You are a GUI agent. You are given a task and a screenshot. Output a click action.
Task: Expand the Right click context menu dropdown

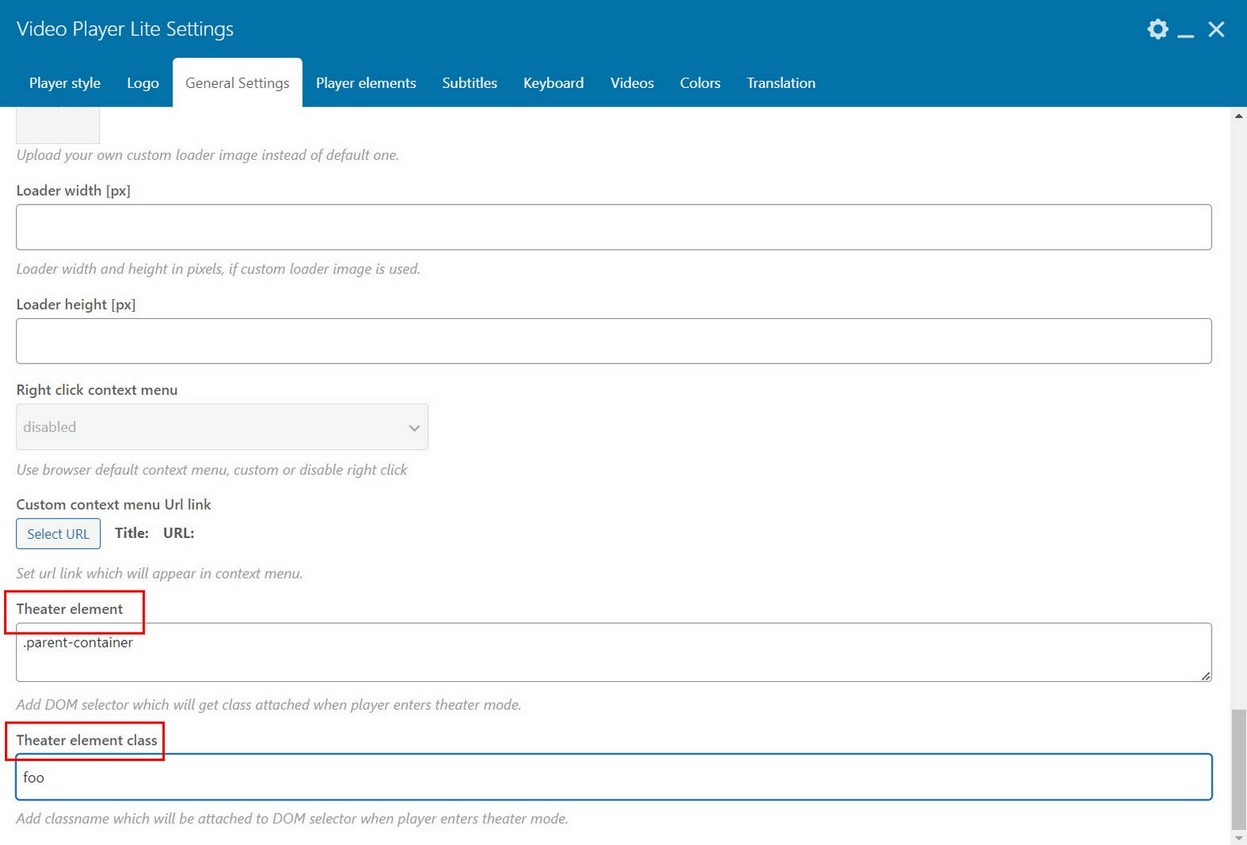point(222,427)
